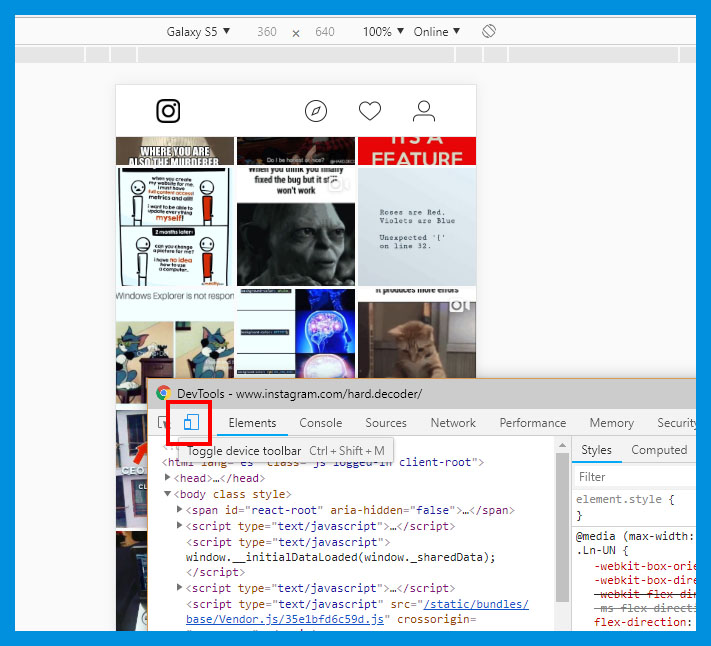
Task: Expand the react-root span node
Action: [180, 510]
